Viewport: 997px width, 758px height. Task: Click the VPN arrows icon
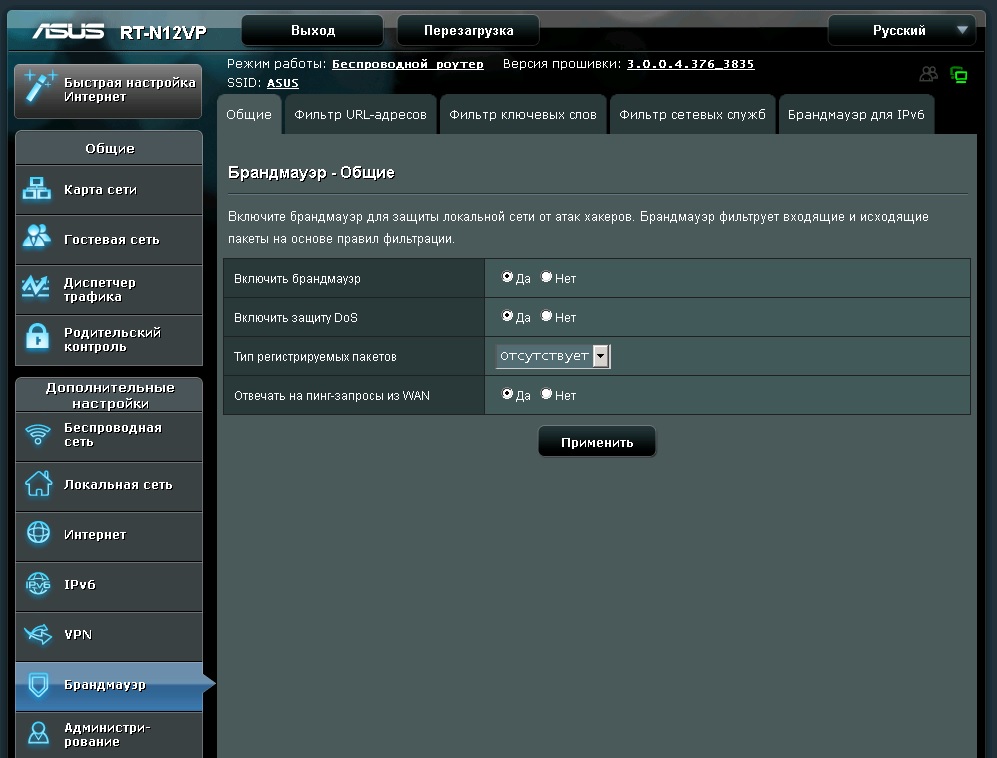click(x=38, y=633)
